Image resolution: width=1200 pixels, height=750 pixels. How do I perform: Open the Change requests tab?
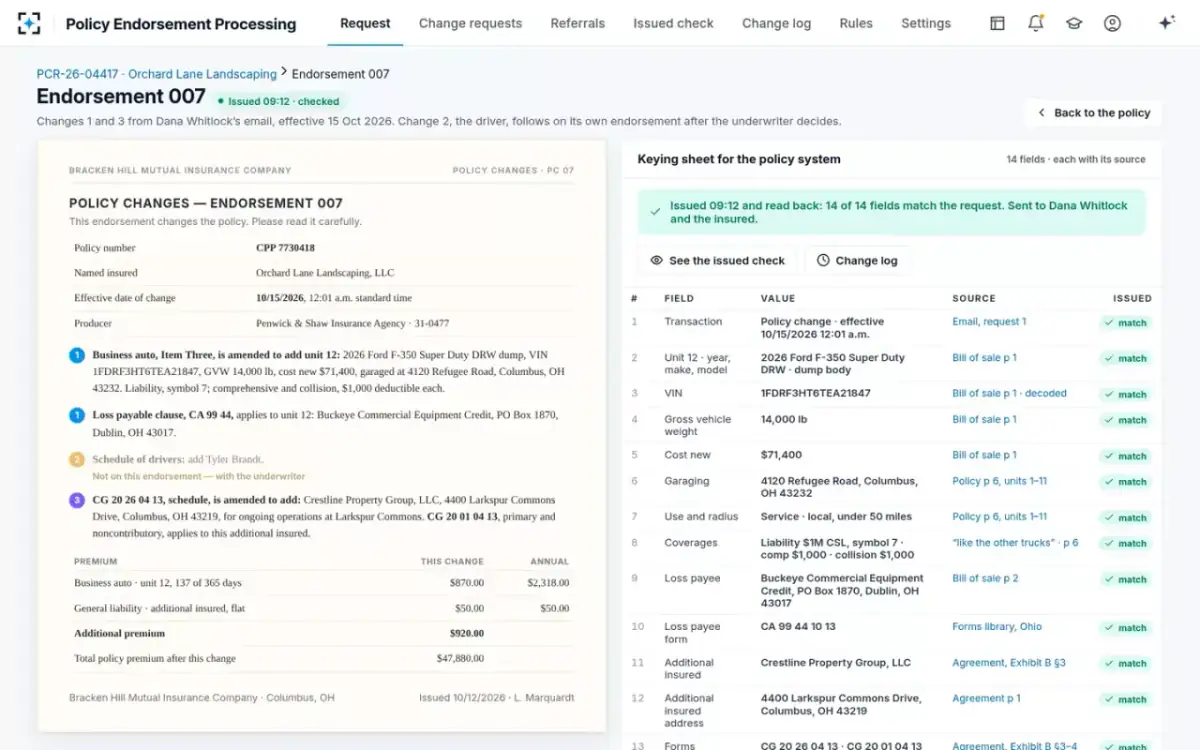tap(470, 23)
